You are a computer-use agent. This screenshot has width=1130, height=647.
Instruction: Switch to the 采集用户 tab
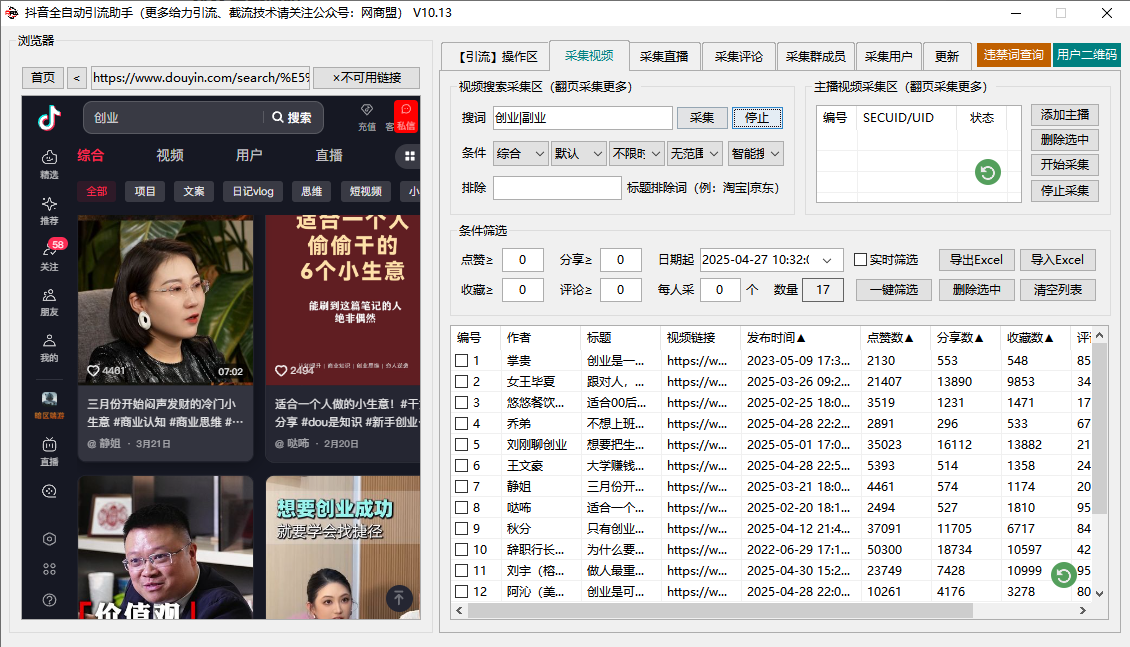(x=888, y=56)
